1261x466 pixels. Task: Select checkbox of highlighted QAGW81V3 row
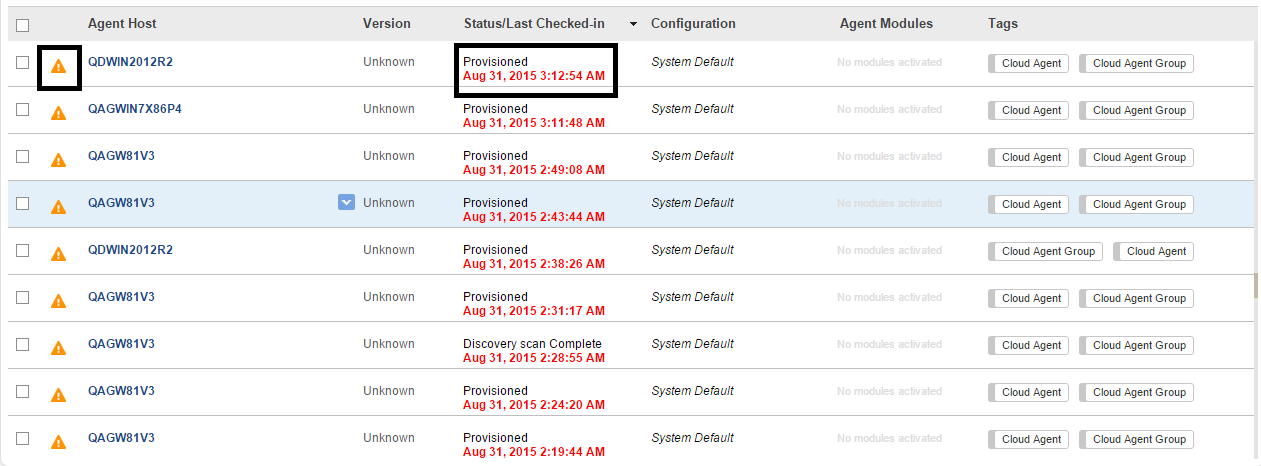point(22,203)
